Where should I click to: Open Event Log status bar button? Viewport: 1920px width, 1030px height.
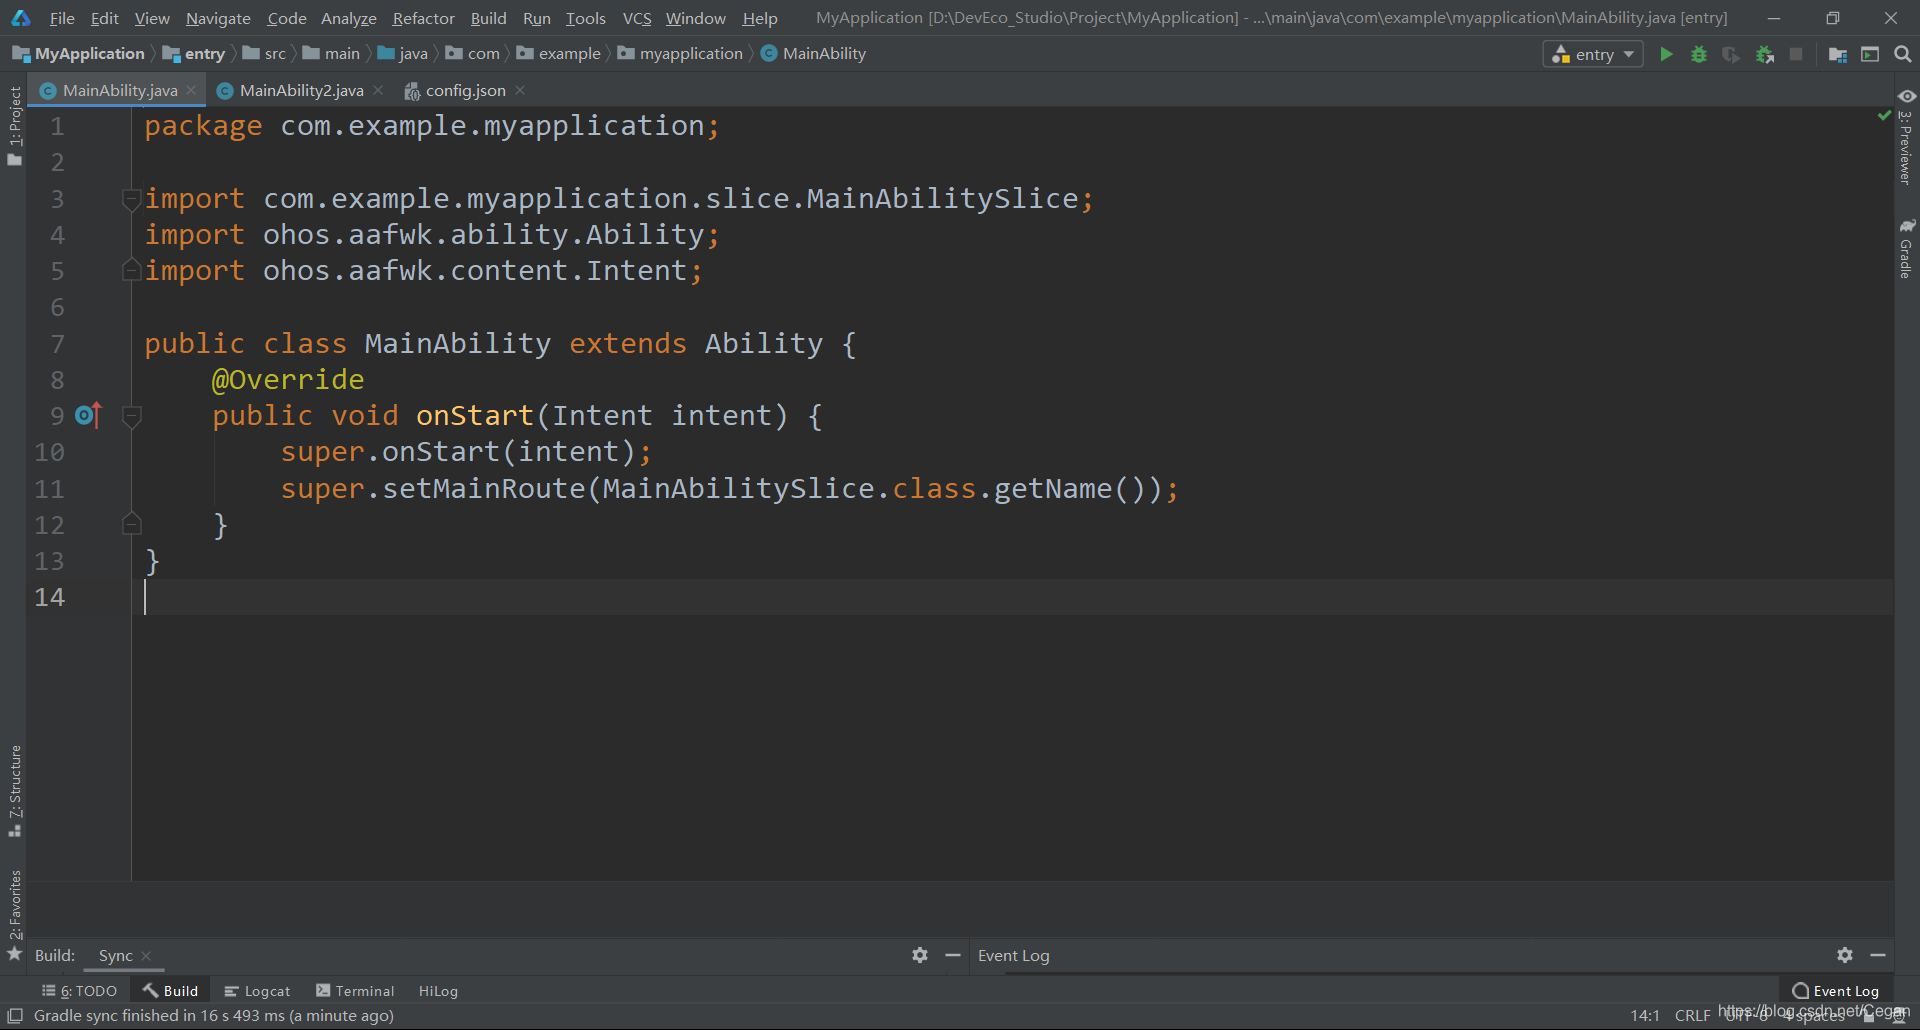(x=1835, y=991)
